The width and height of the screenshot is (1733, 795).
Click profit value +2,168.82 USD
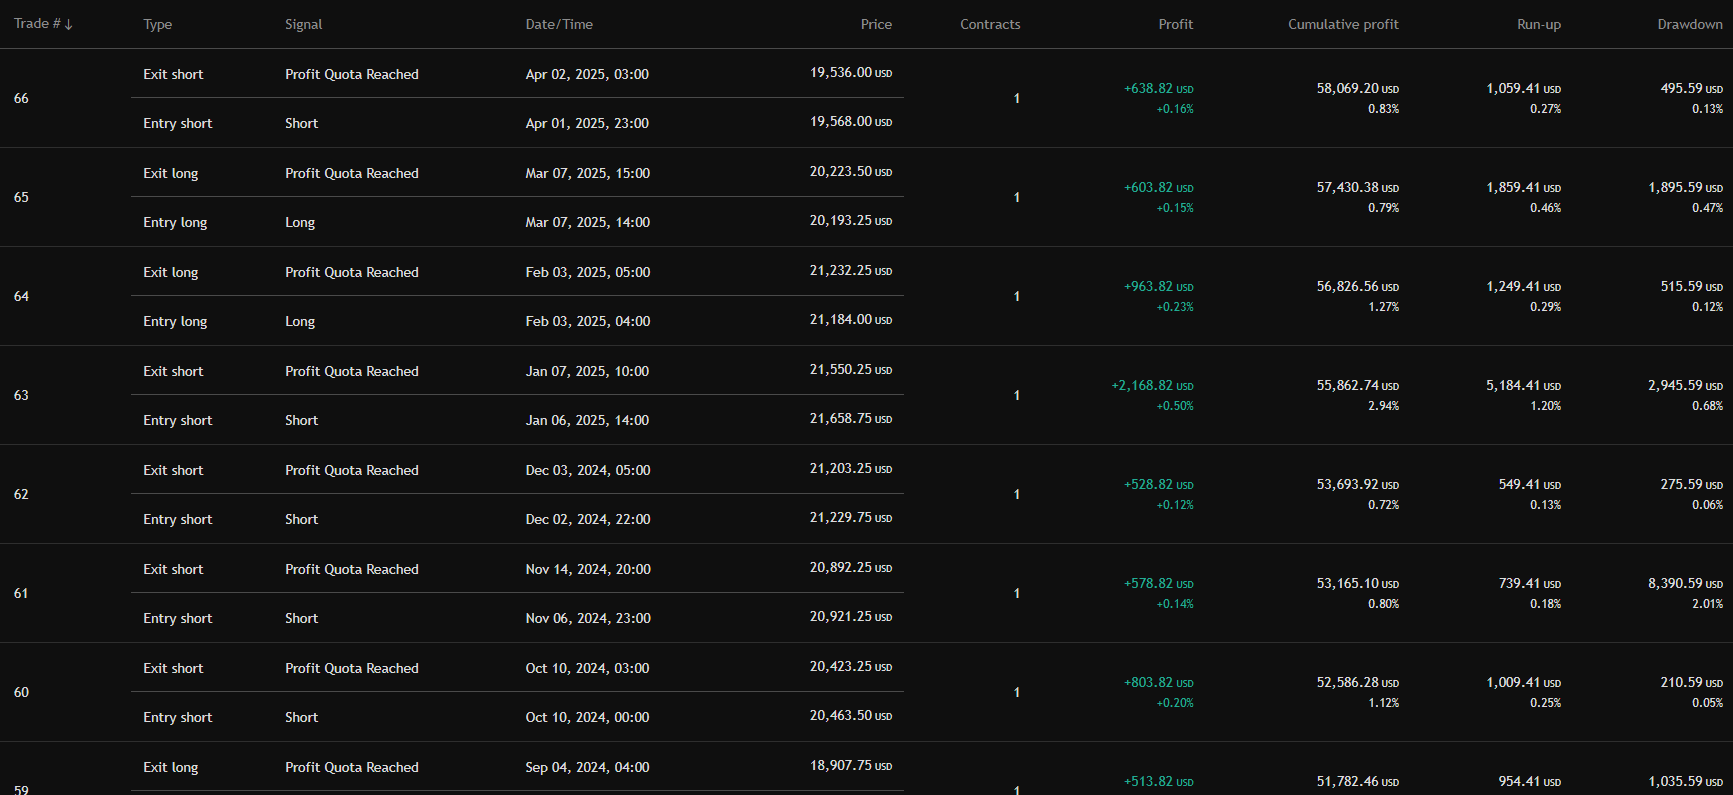(1153, 385)
